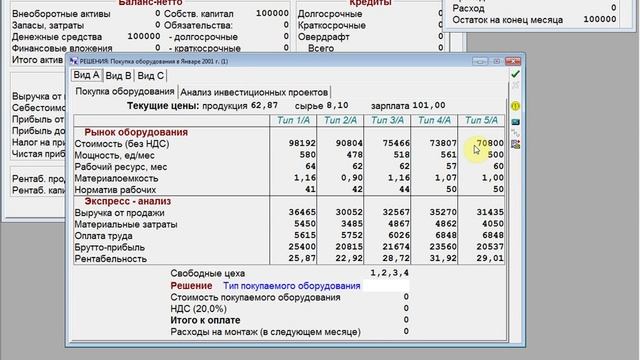
Task: Click the application icon in the Решения title bar
Action: point(73,61)
